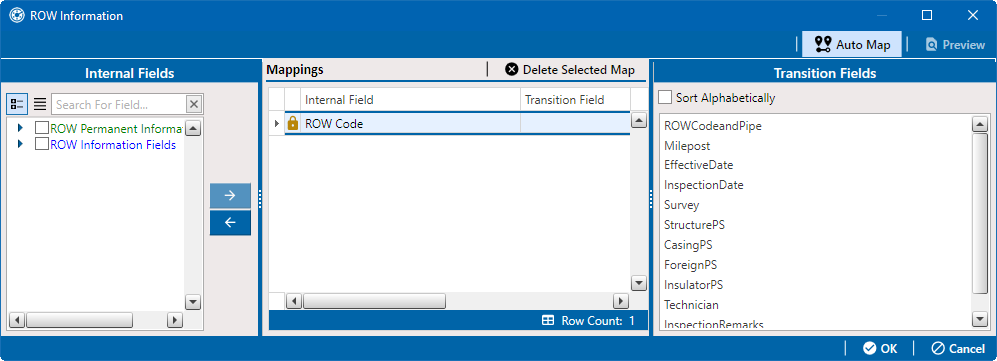Check ROW Permanent Information checkbox
997x361 pixels.
(x=42, y=128)
